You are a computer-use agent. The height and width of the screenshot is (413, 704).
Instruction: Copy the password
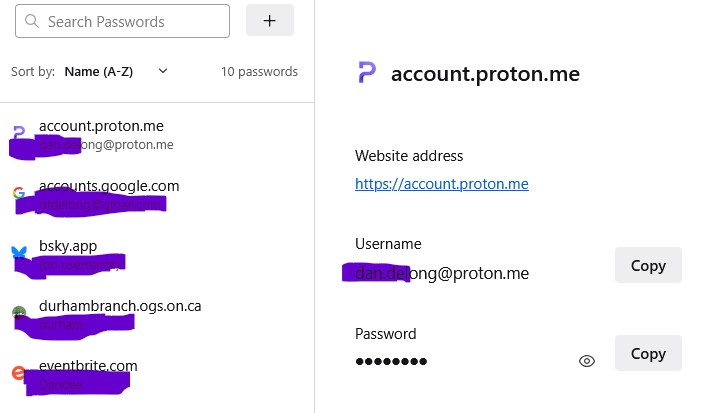[x=648, y=354]
